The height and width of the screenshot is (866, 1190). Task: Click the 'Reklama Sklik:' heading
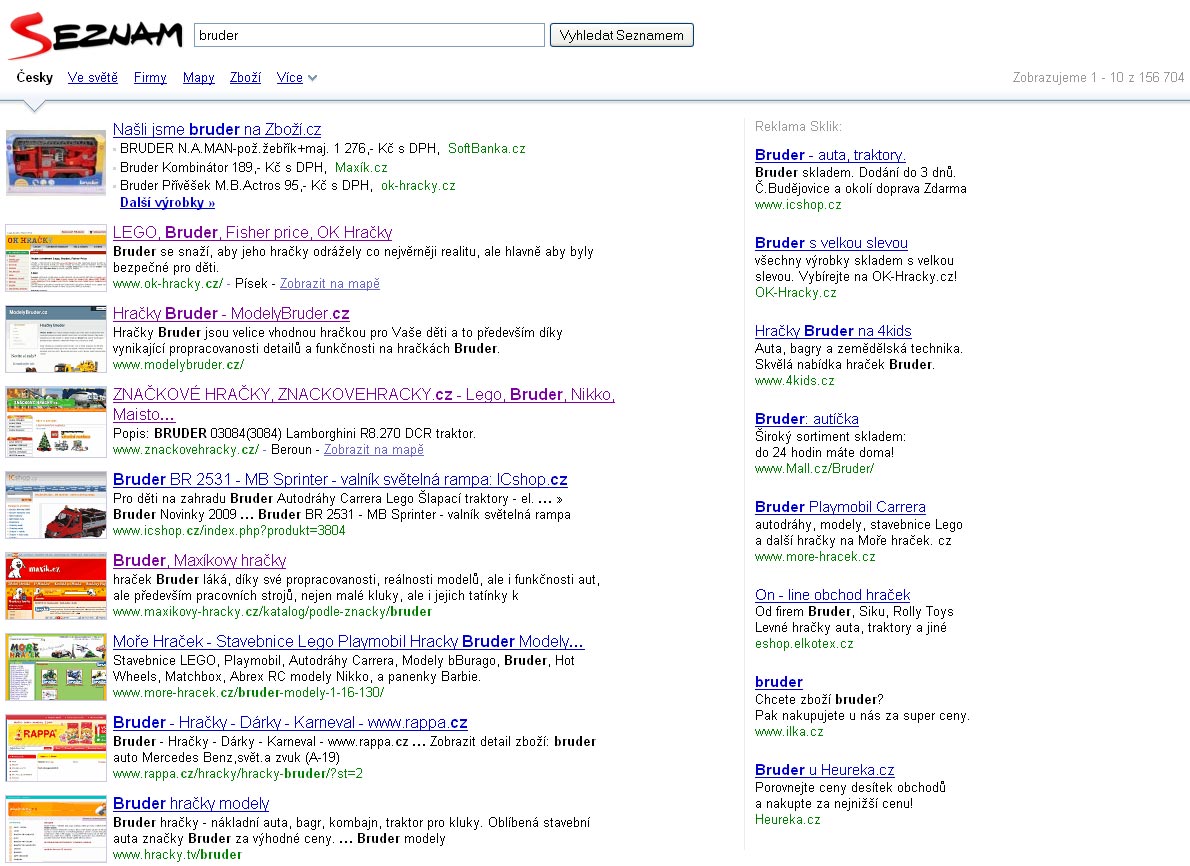(x=798, y=127)
